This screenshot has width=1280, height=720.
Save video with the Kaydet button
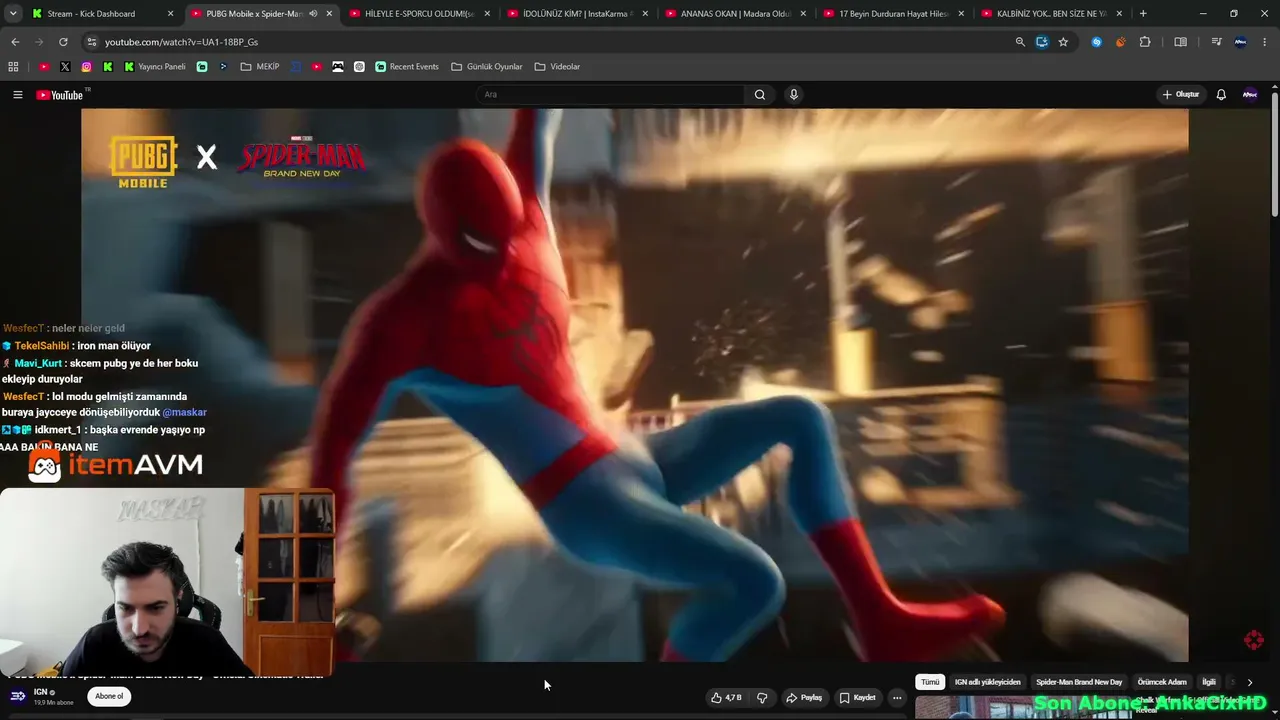pyautogui.click(x=857, y=698)
